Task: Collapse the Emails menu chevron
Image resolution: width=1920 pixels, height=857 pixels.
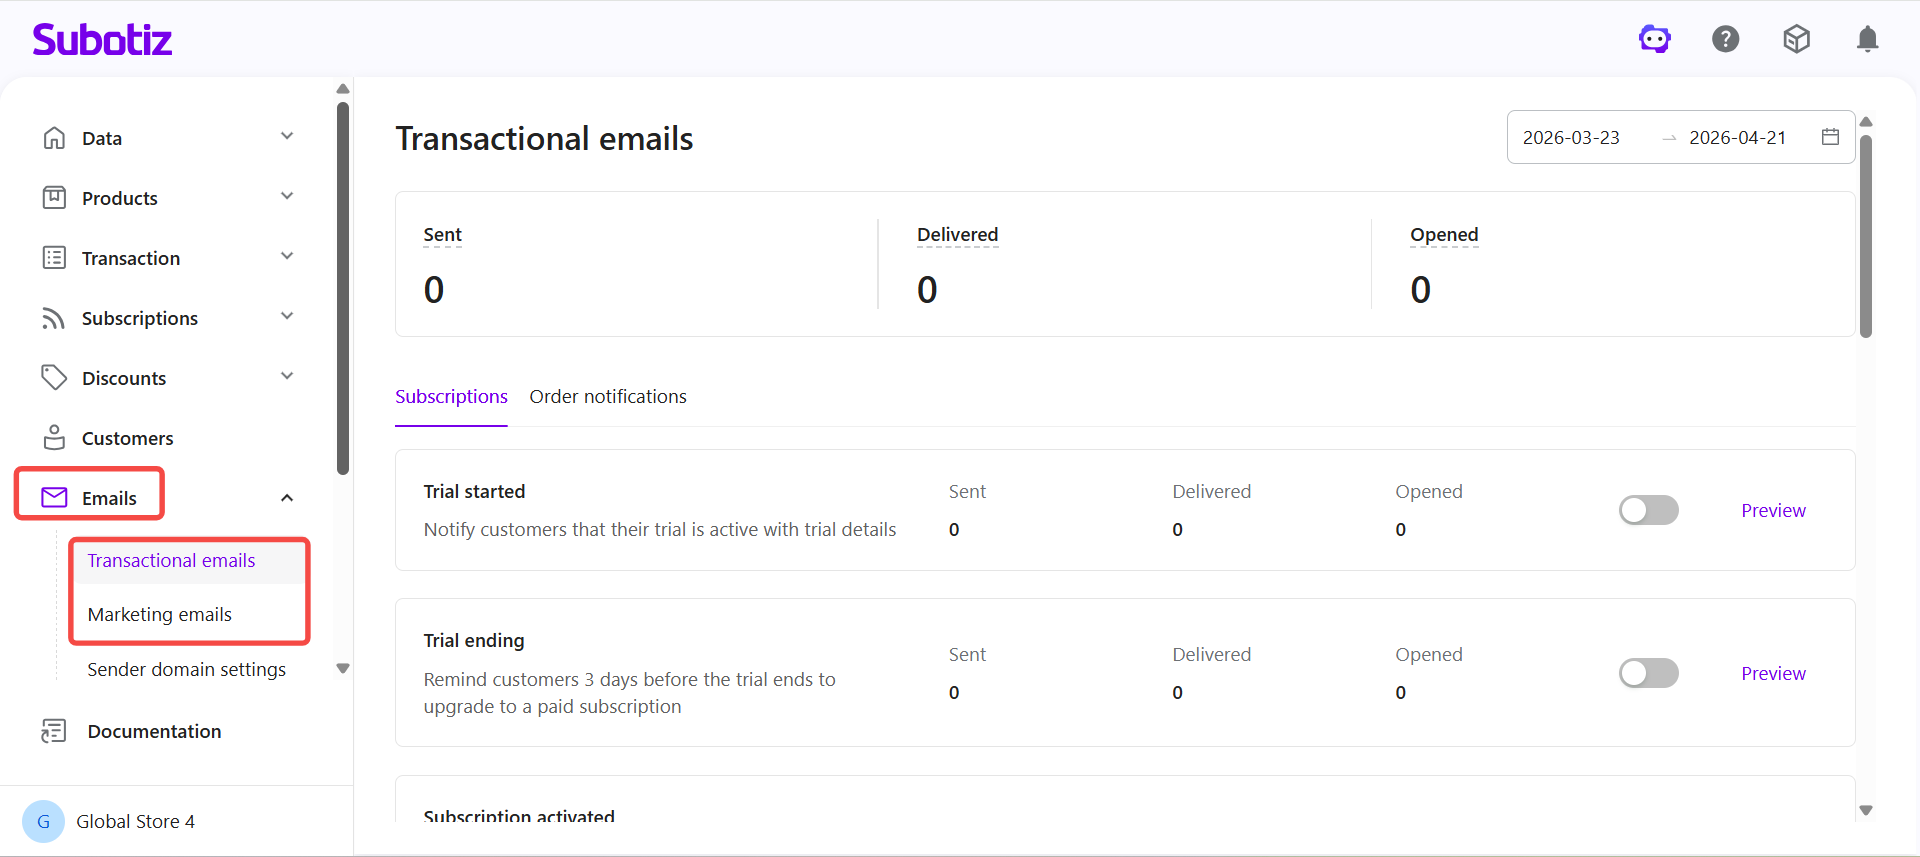Action: [287, 498]
